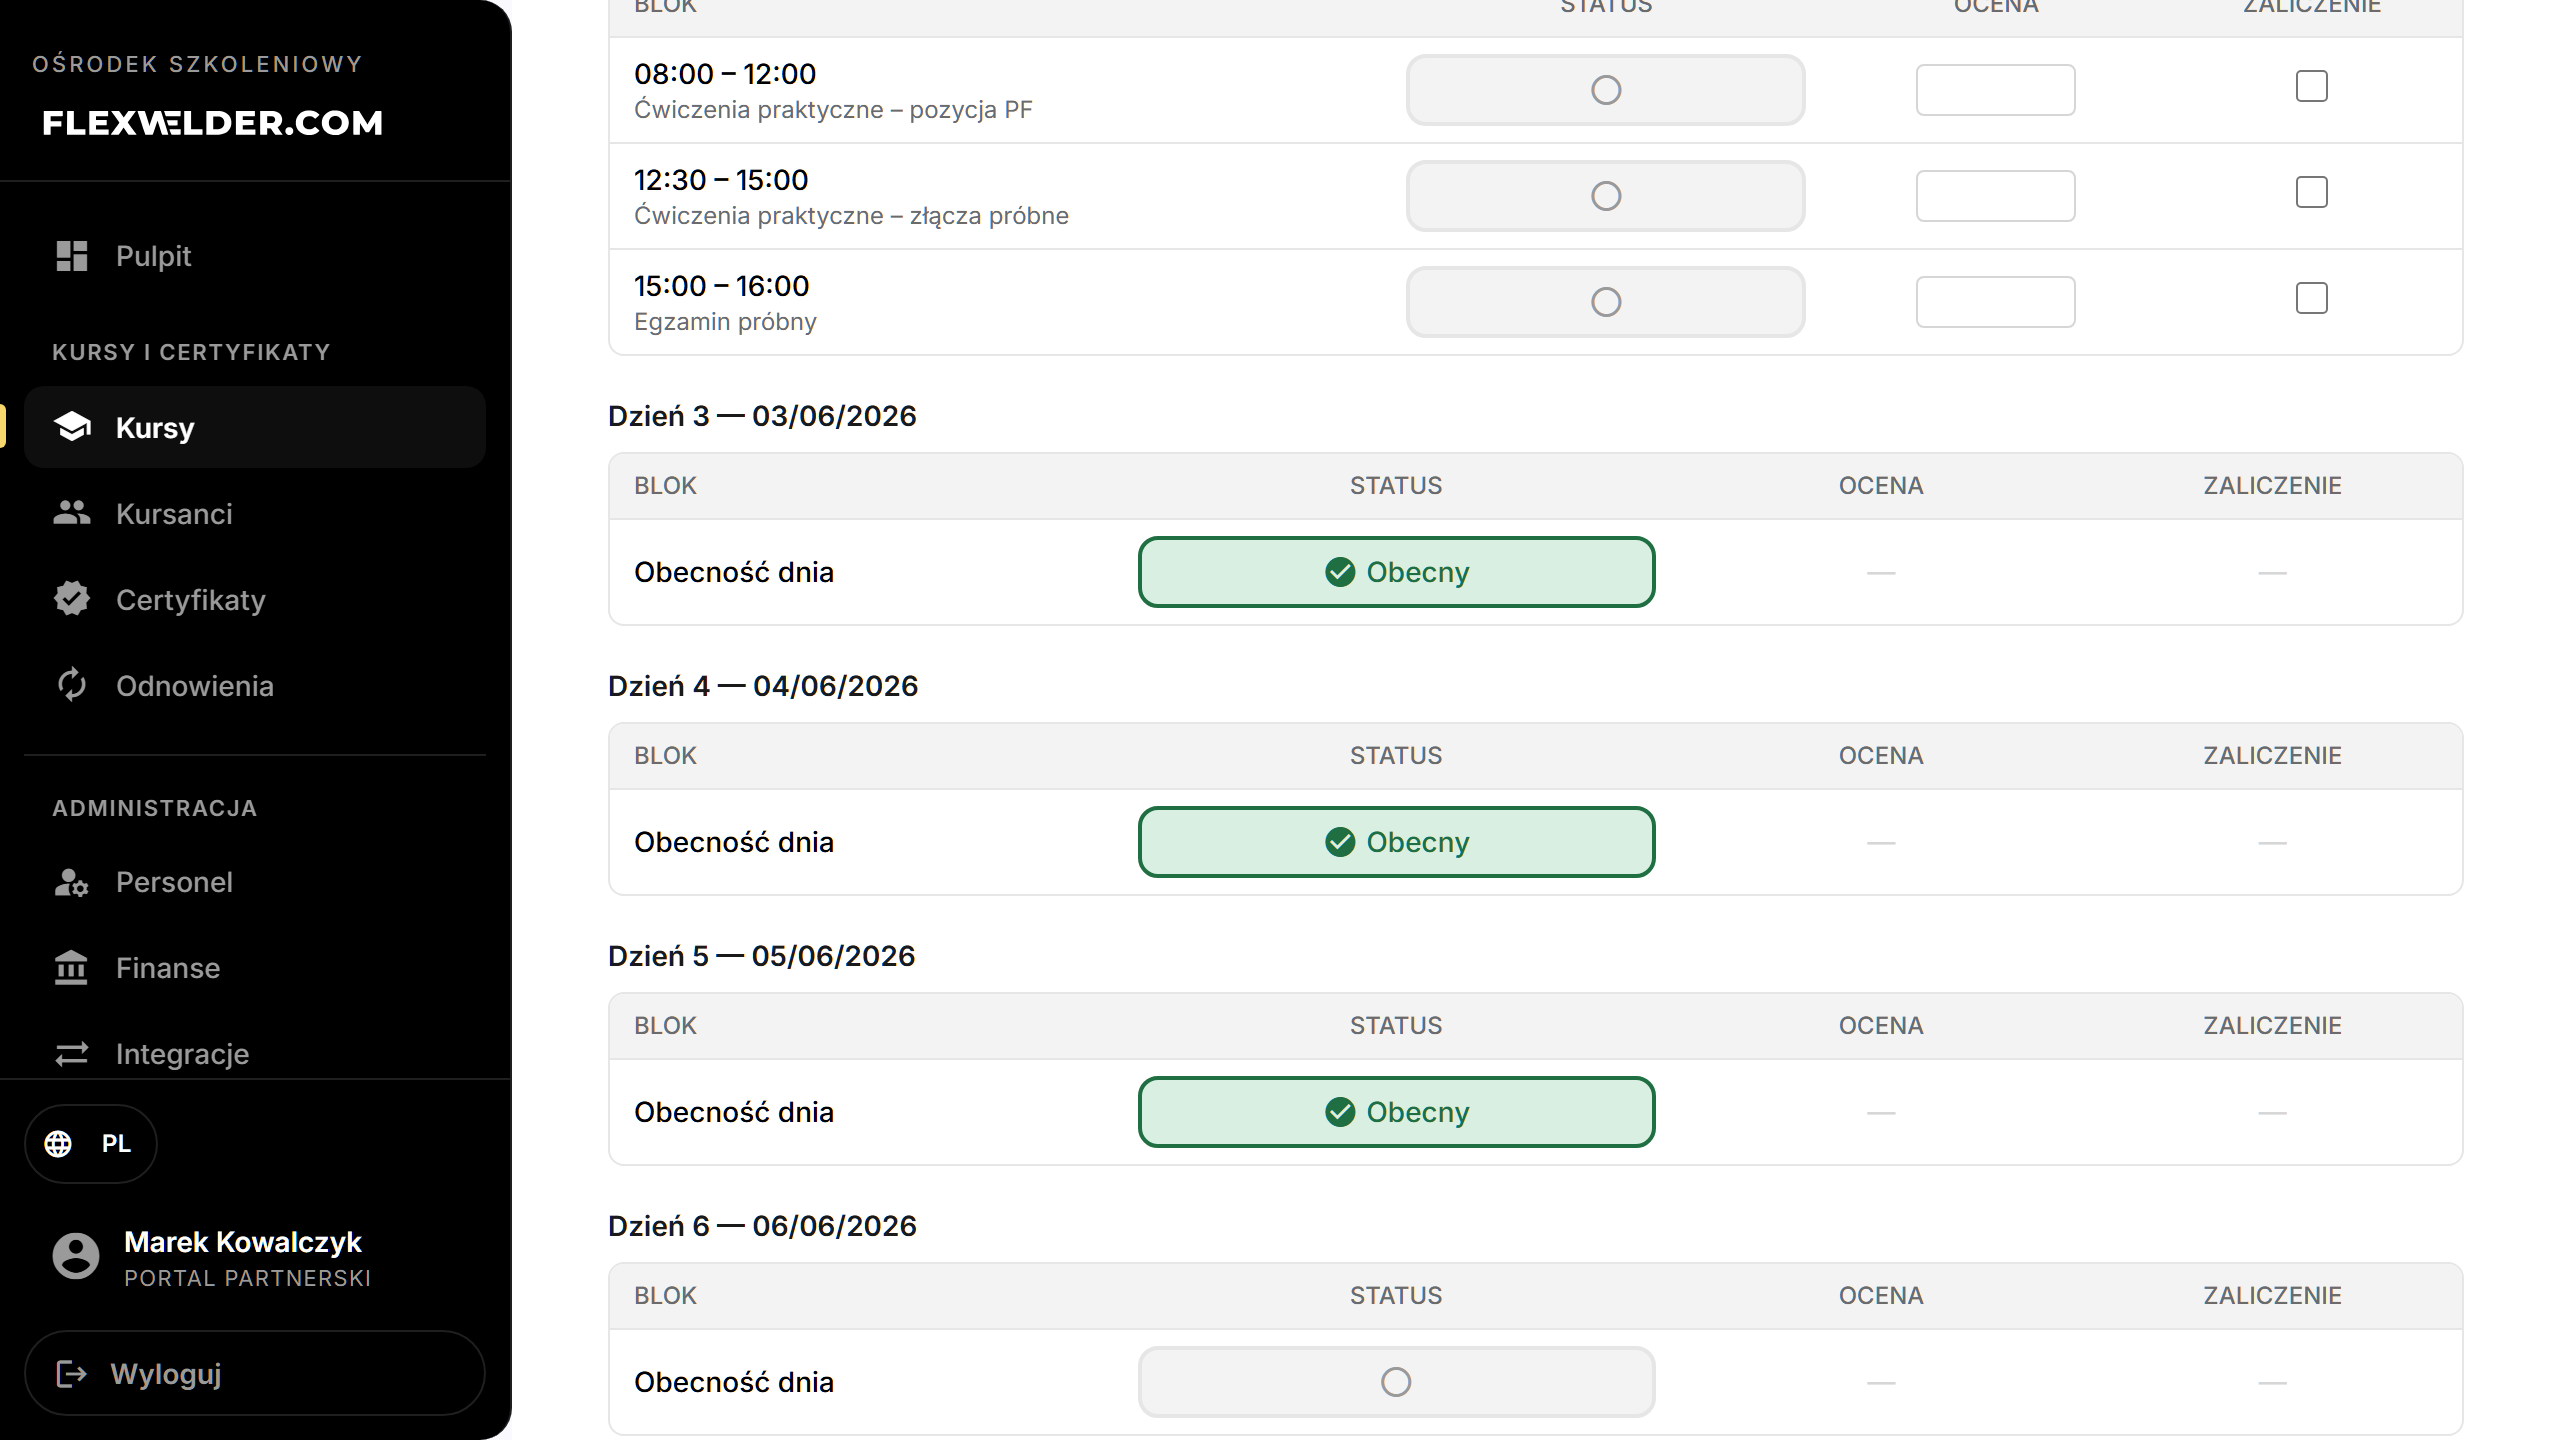Screen dimensions: 2560x1440
Task: Toggle attendance status for Dzień 6
Action: click(1396, 1382)
